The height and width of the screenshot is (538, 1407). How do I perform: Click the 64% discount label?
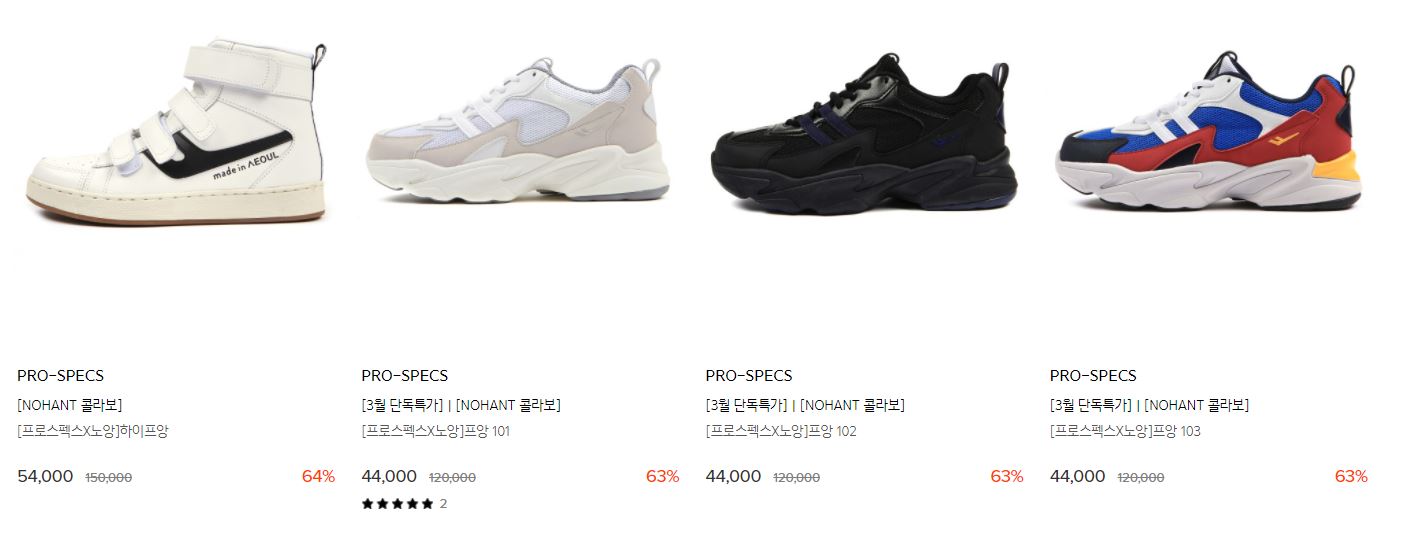(318, 476)
